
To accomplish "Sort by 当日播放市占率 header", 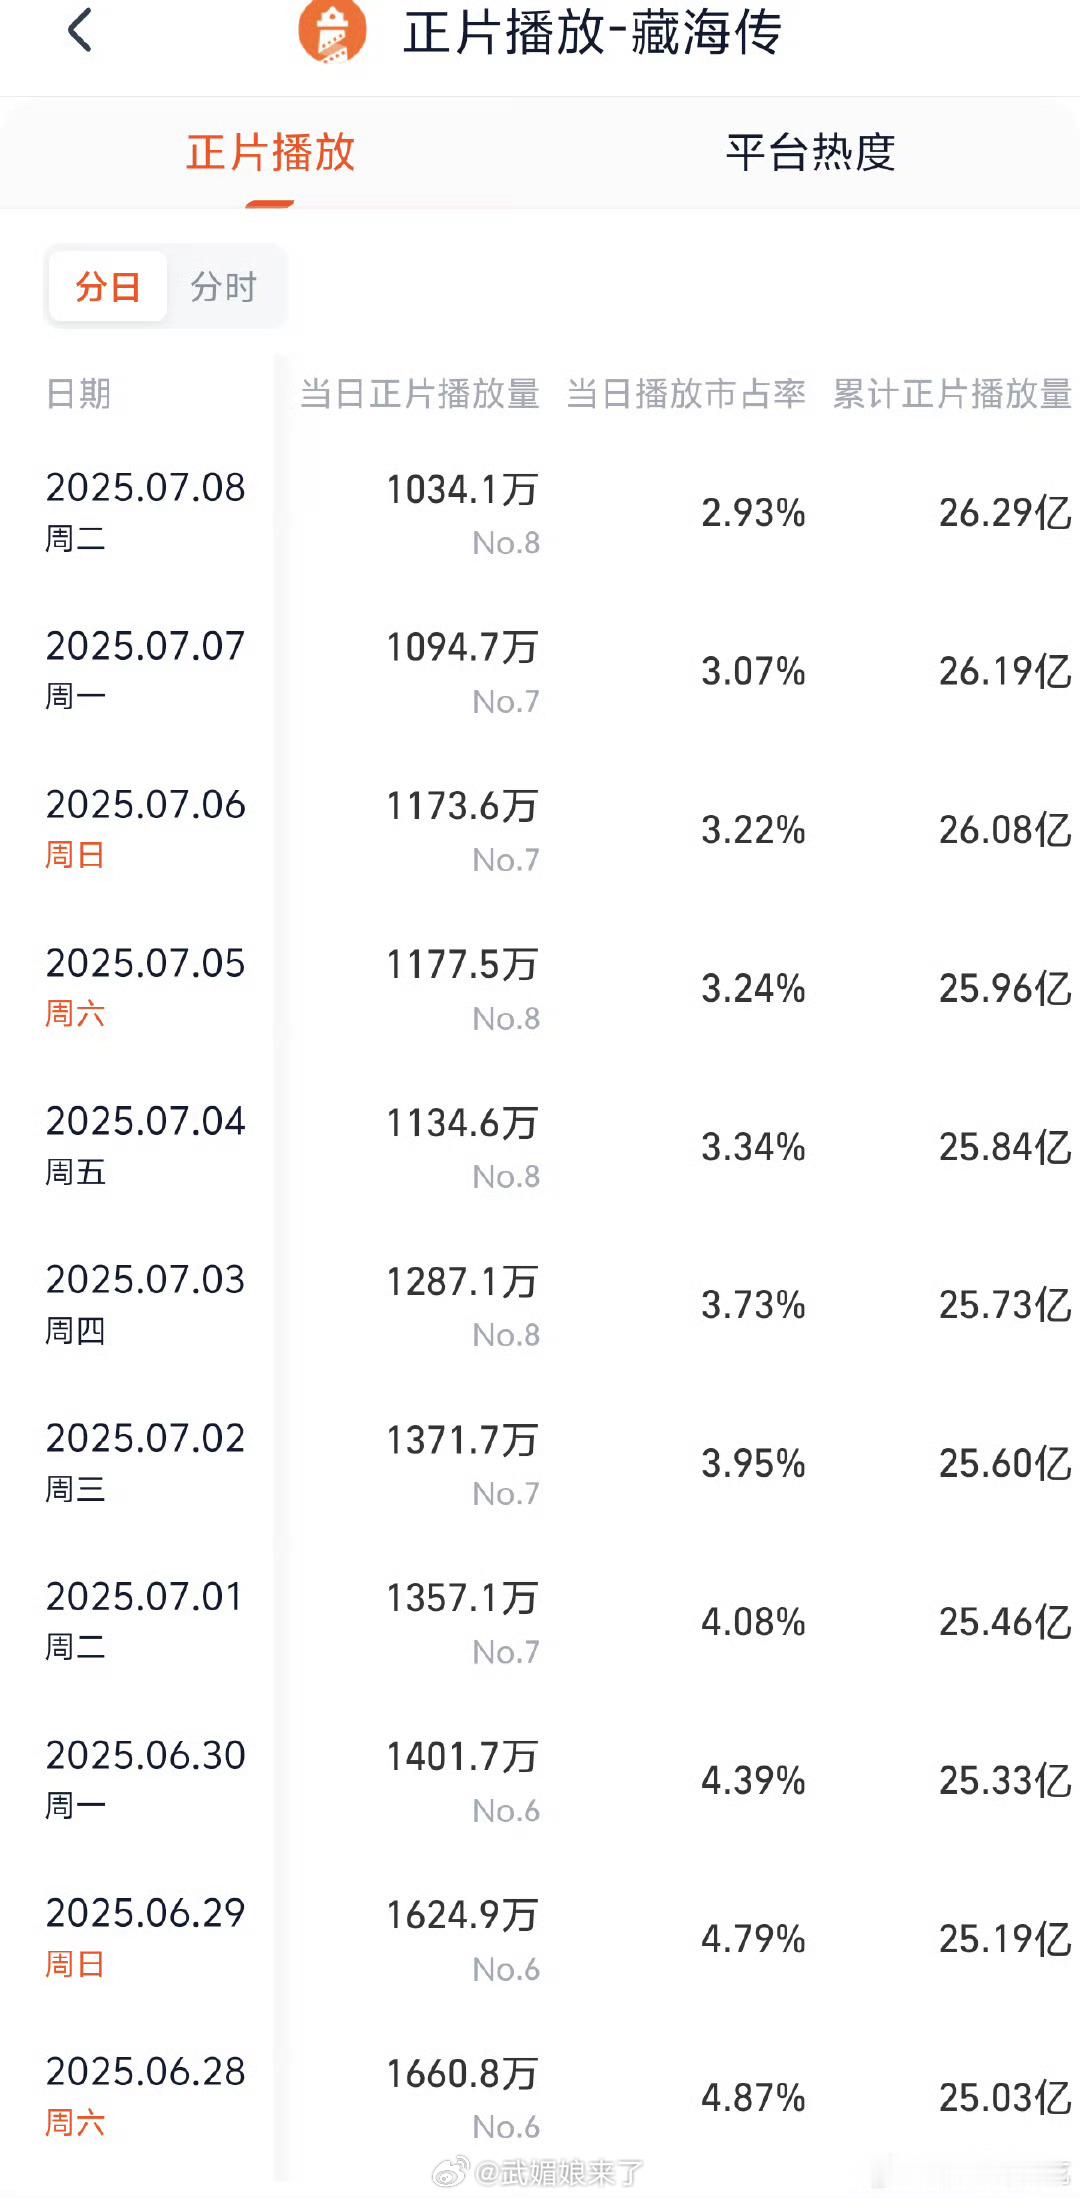I will point(686,394).
